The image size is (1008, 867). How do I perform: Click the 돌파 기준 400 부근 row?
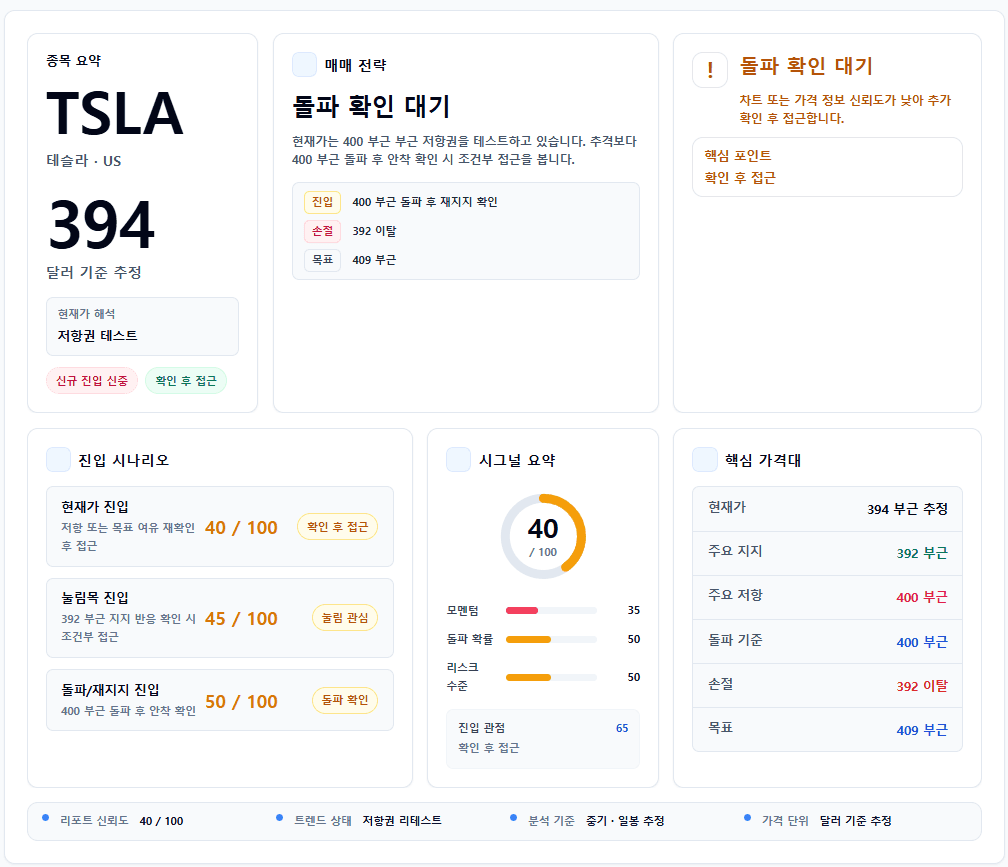click(x=827, y=641)
